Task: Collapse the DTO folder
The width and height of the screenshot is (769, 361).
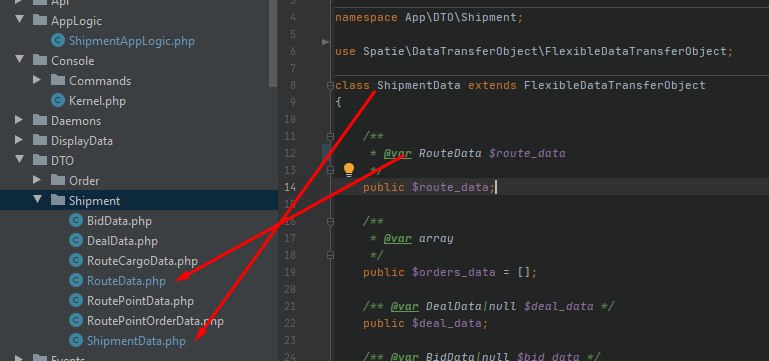Action: (x=20, y=160)
